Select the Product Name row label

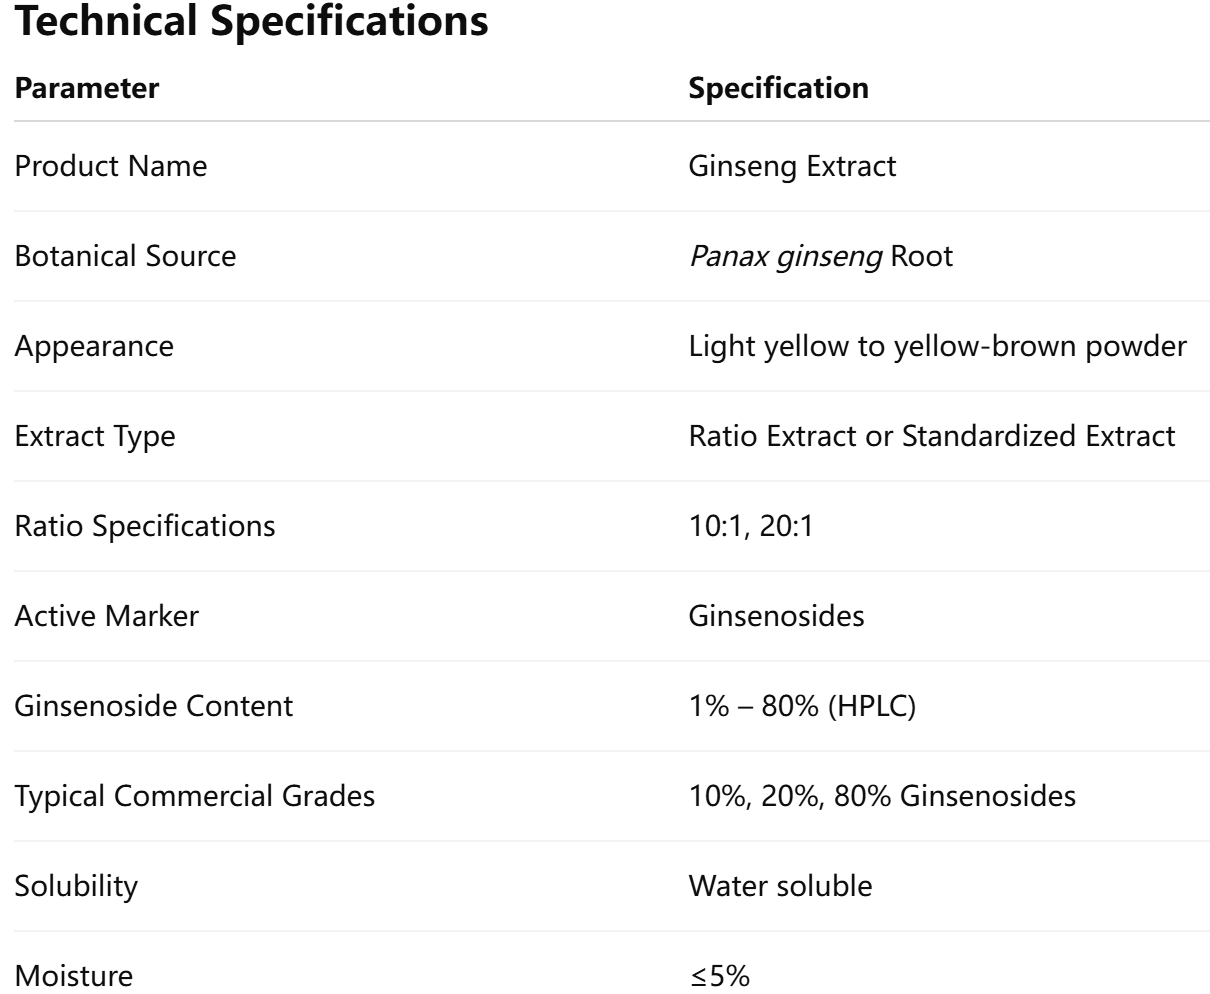pyautogui.click(x=111, y=166)
